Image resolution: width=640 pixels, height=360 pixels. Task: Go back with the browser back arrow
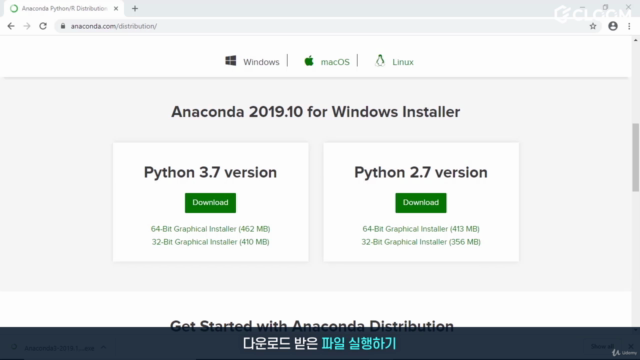(x=11, y=26)
